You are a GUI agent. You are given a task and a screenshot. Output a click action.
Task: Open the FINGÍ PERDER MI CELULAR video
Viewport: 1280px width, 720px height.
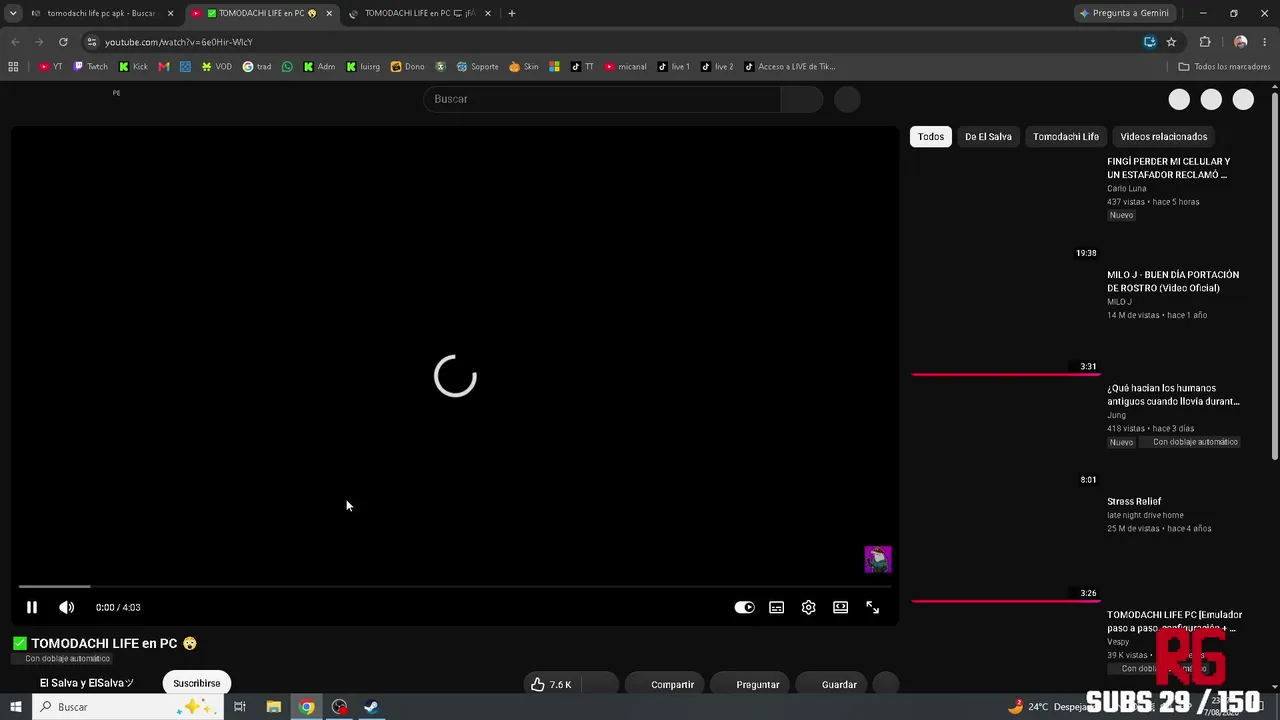click(x=1168, y=168)
